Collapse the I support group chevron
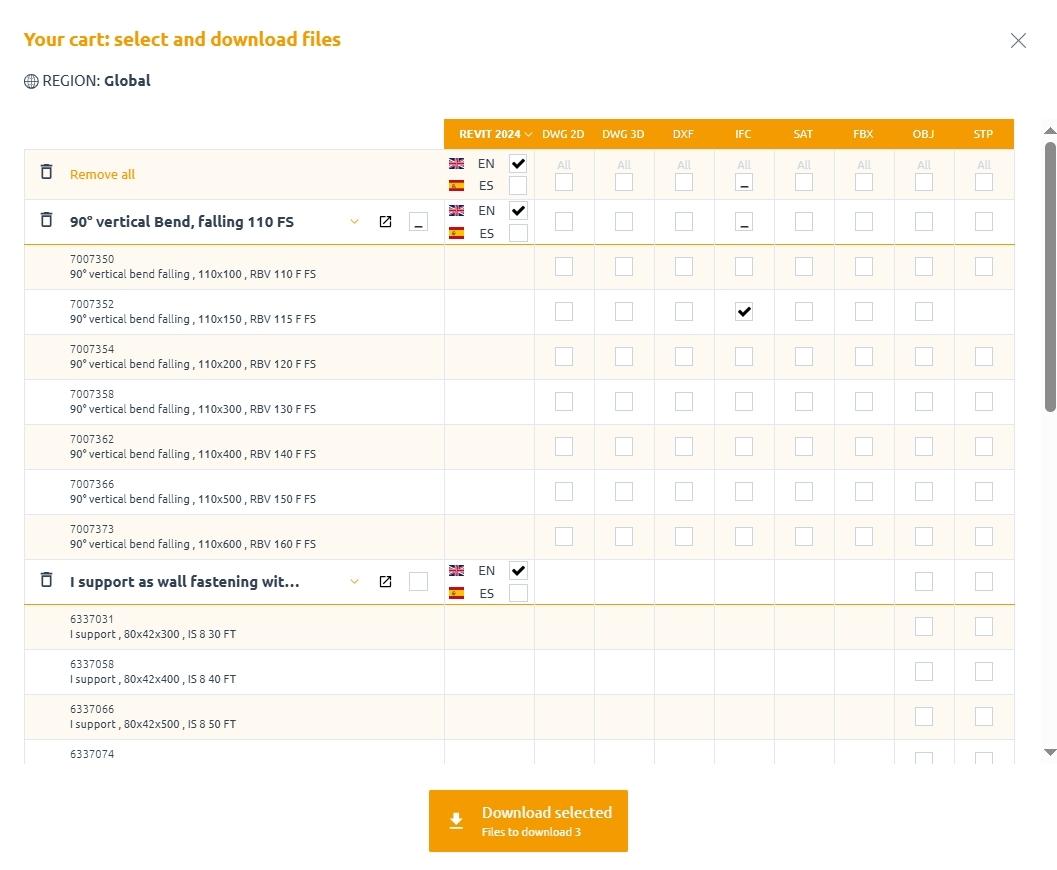 point(354,582)
